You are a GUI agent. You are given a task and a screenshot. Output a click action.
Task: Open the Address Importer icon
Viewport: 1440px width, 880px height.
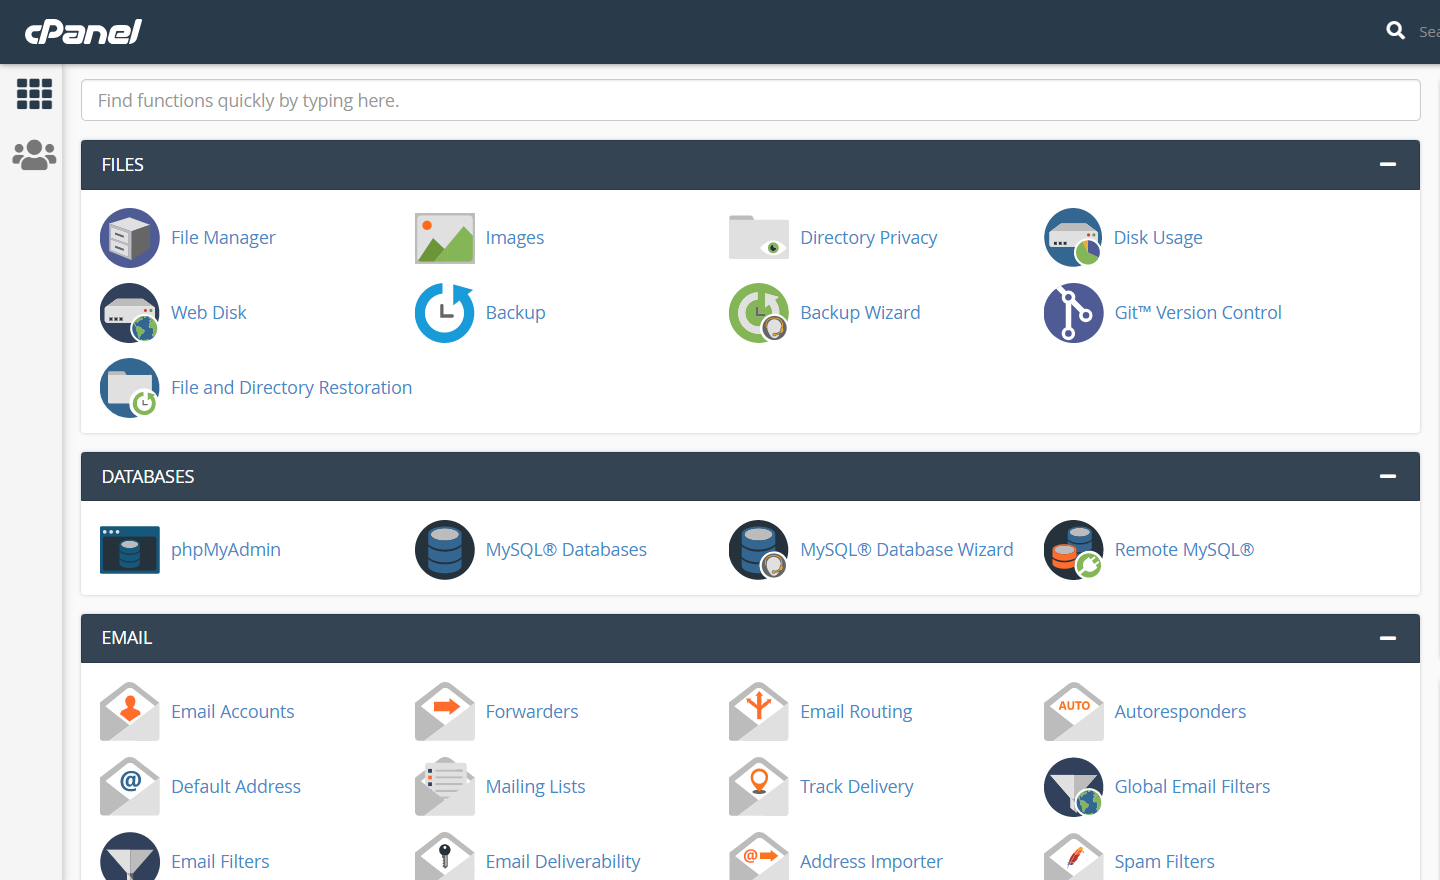click(759, 857)
